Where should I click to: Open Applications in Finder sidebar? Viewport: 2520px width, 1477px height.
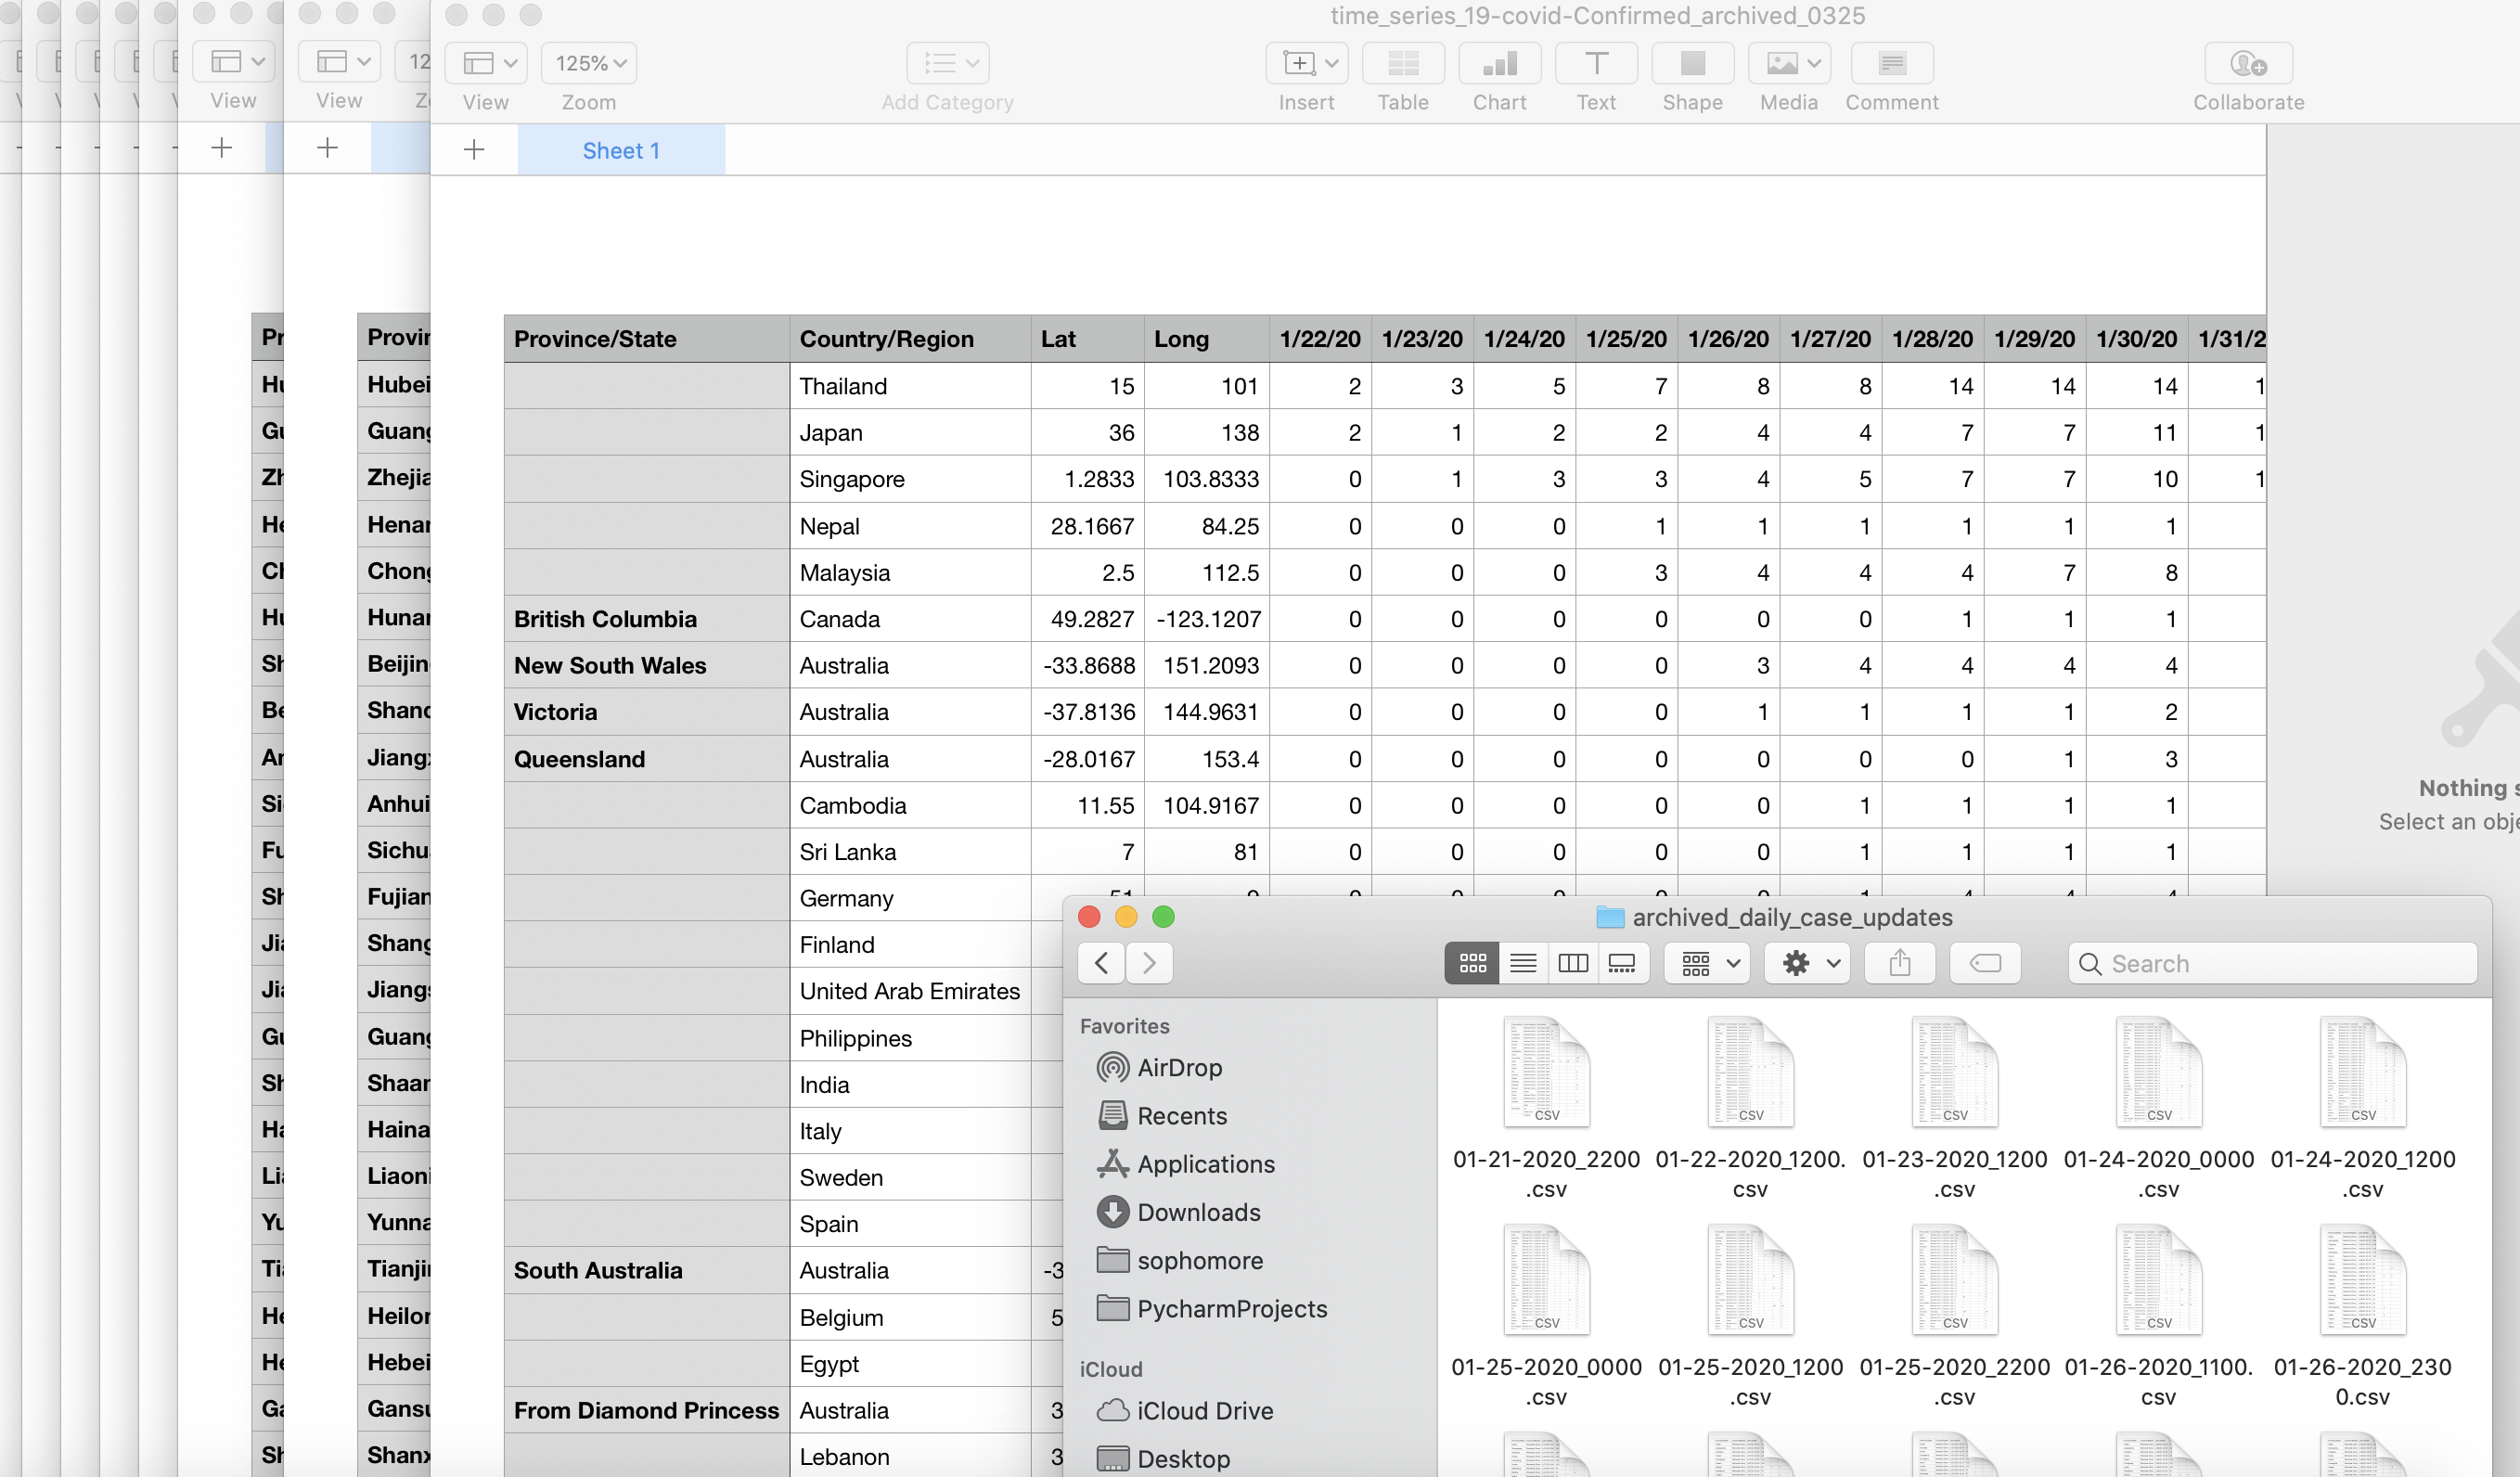tap(1186, 1163)
